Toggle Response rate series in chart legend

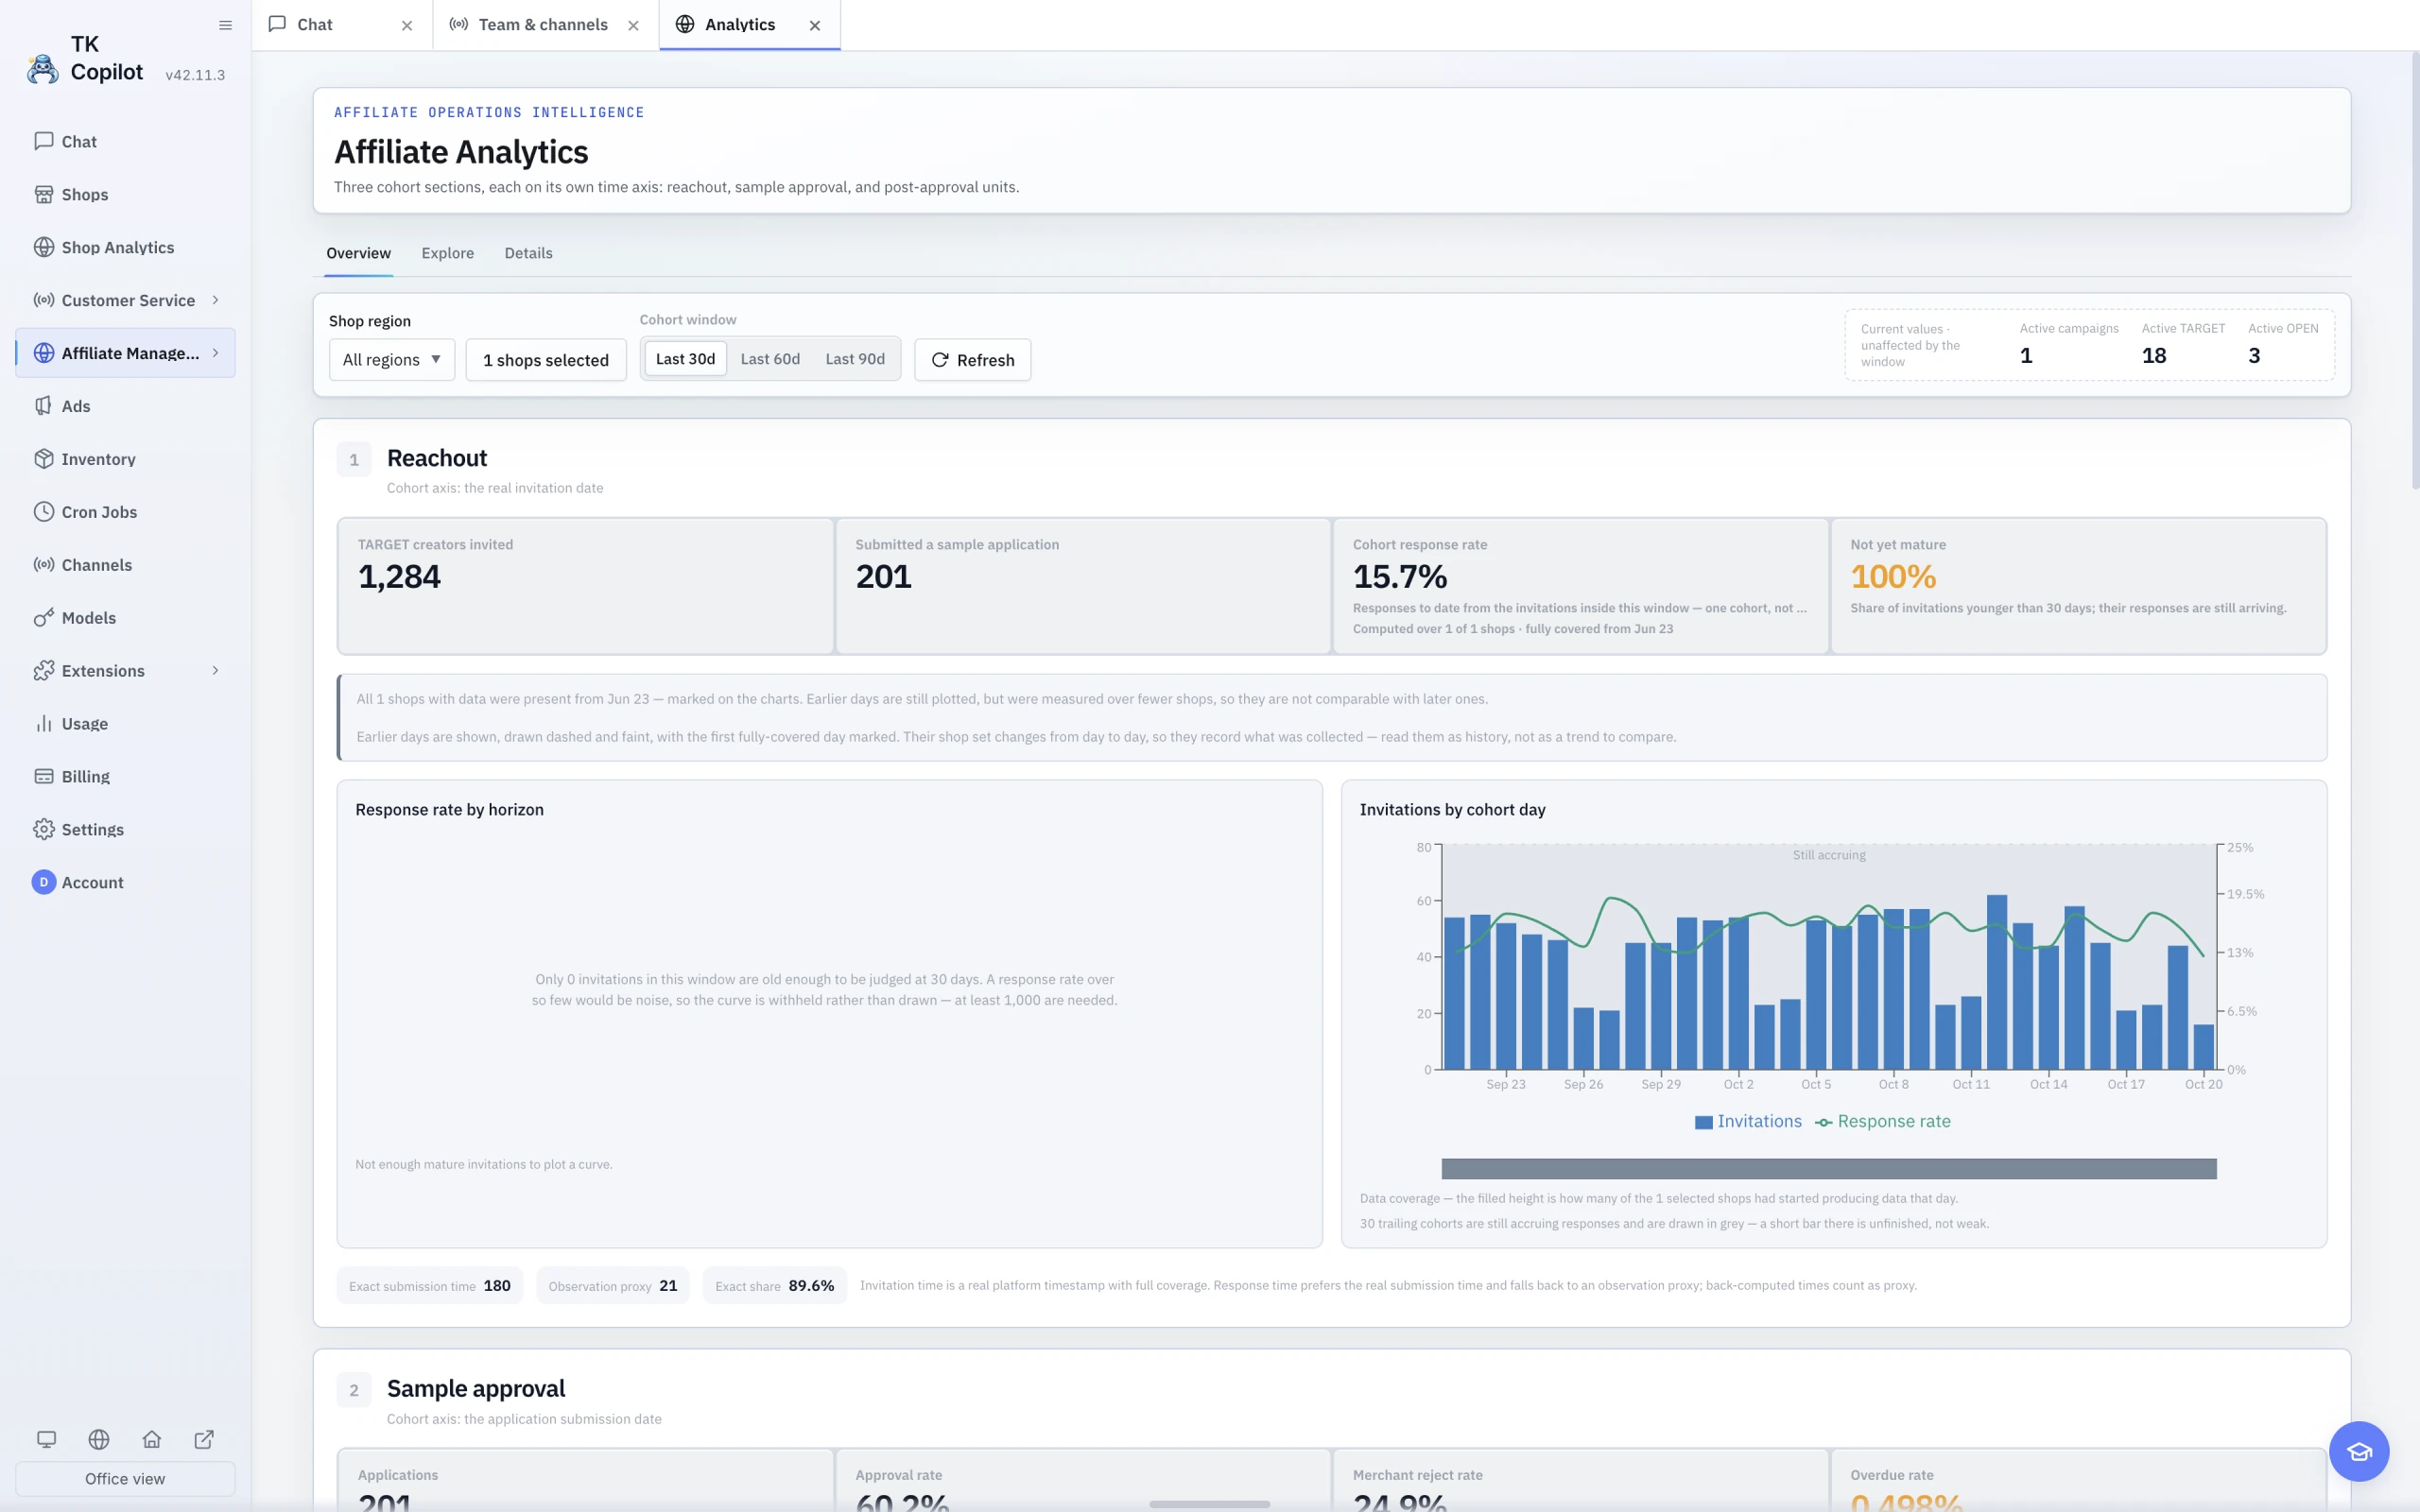tap(1883, 1122)
